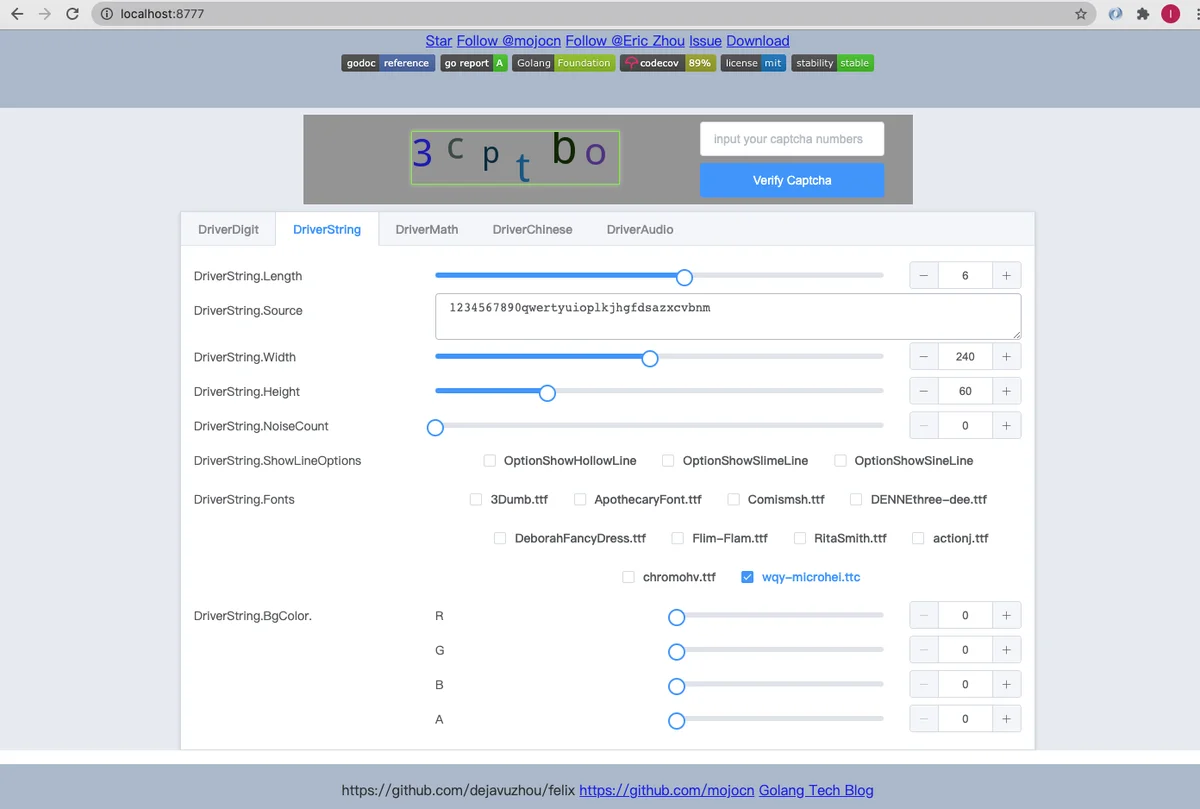The width and height of the screenshot is (1200, 809).
Task: Check the Comismsh.ttf font
Action: [733, 499]
